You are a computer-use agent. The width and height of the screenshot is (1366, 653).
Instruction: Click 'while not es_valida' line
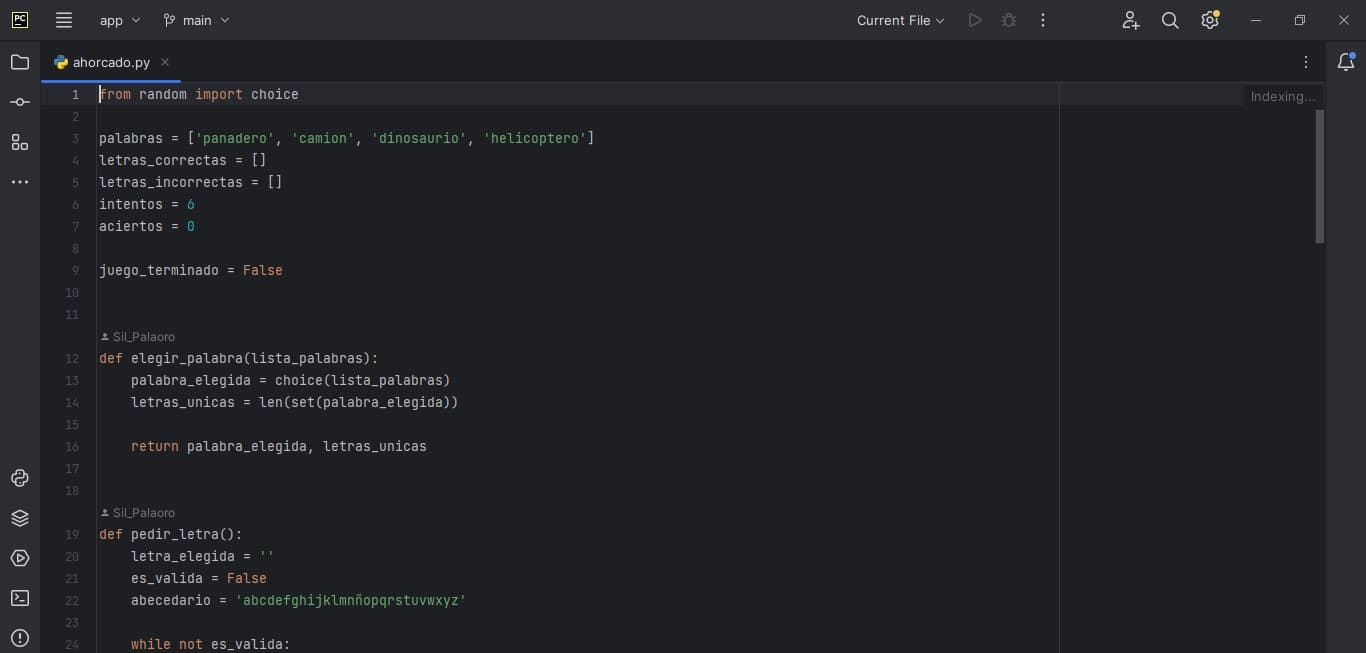click(x=210, y=644)
